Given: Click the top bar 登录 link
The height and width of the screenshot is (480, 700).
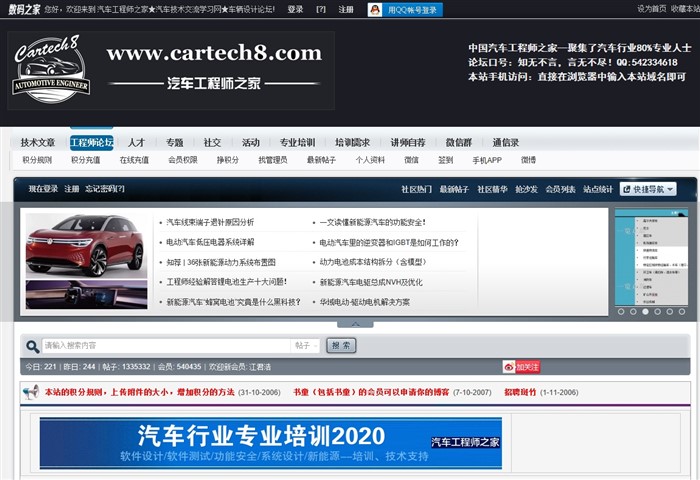Looking at the screenshot, I should pos(295,9).
